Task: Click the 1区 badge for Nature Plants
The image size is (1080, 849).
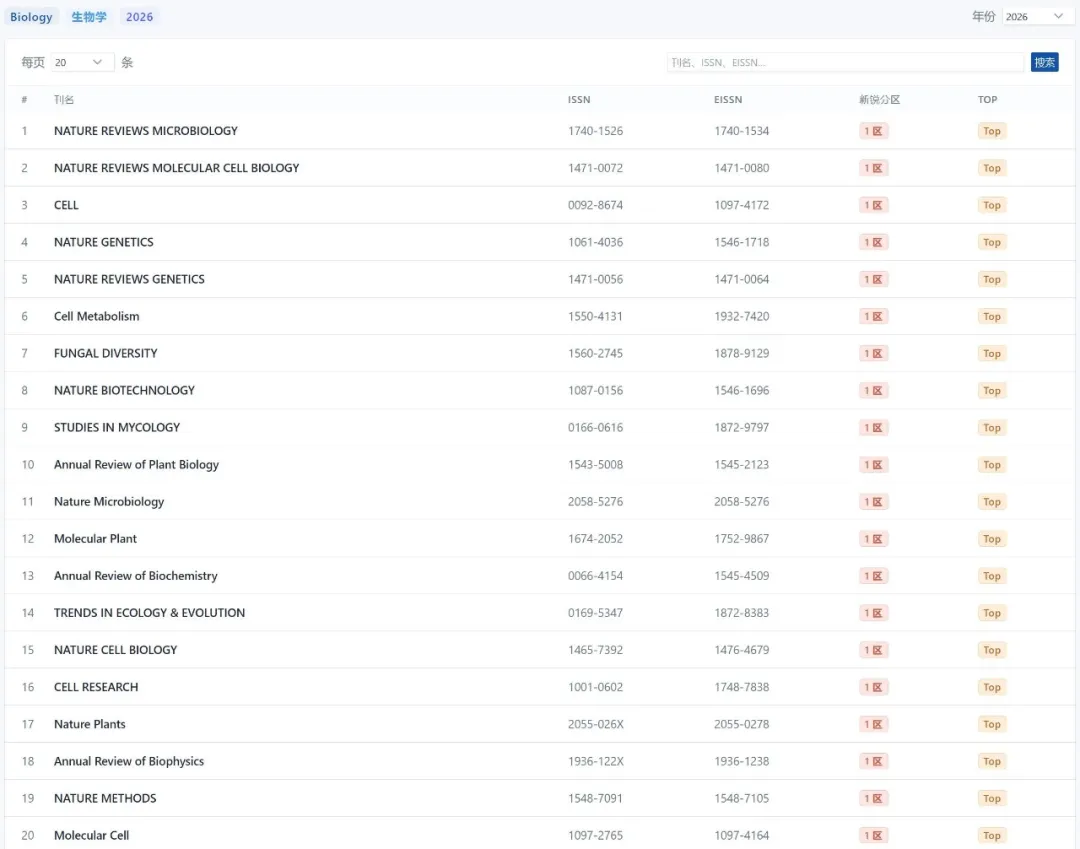Action: point(873,724)
